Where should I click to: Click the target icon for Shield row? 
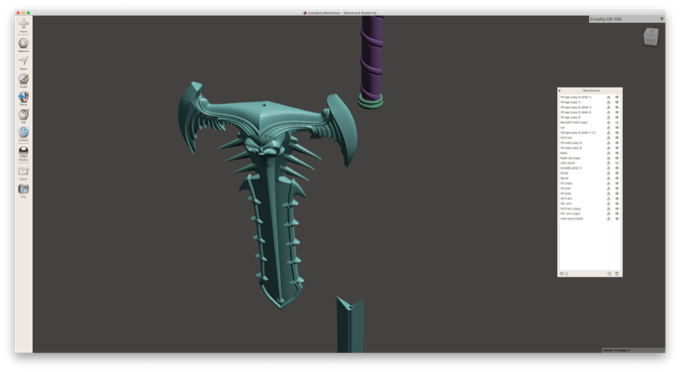point(608,173)
